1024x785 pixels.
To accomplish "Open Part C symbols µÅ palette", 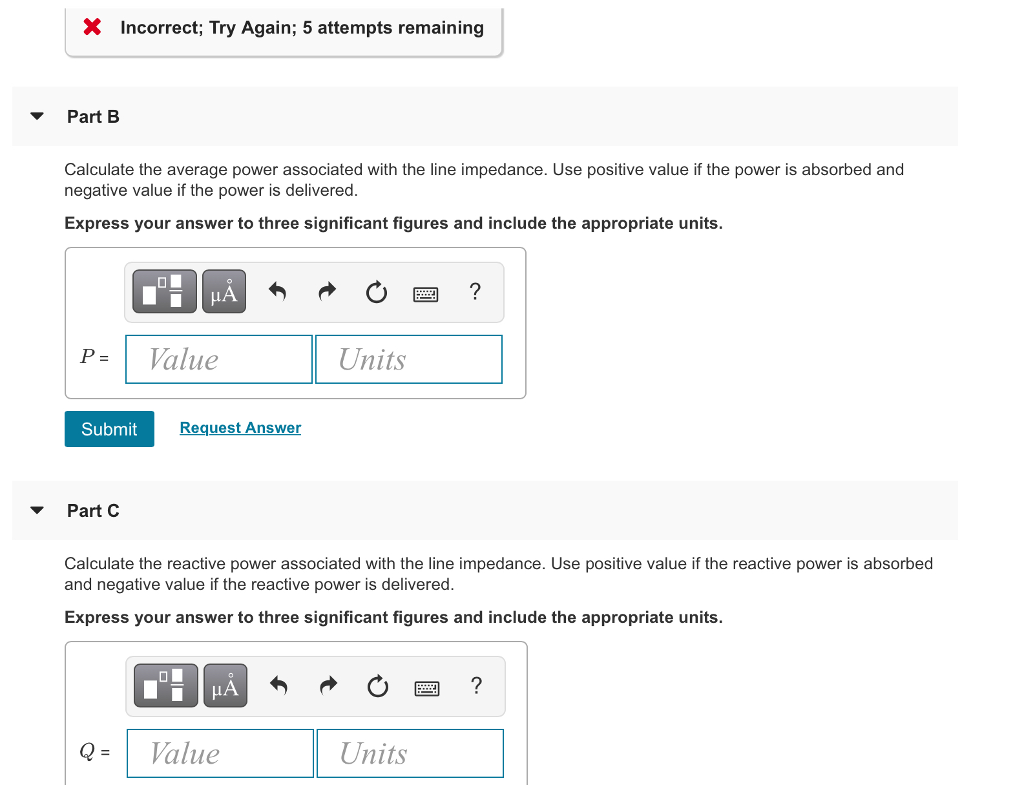I will pyautogui.click(x=225, y=686).
